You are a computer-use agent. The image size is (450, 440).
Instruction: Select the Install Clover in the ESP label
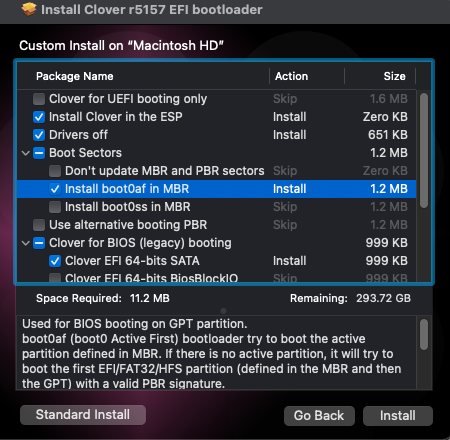click(x=116, y=117)
